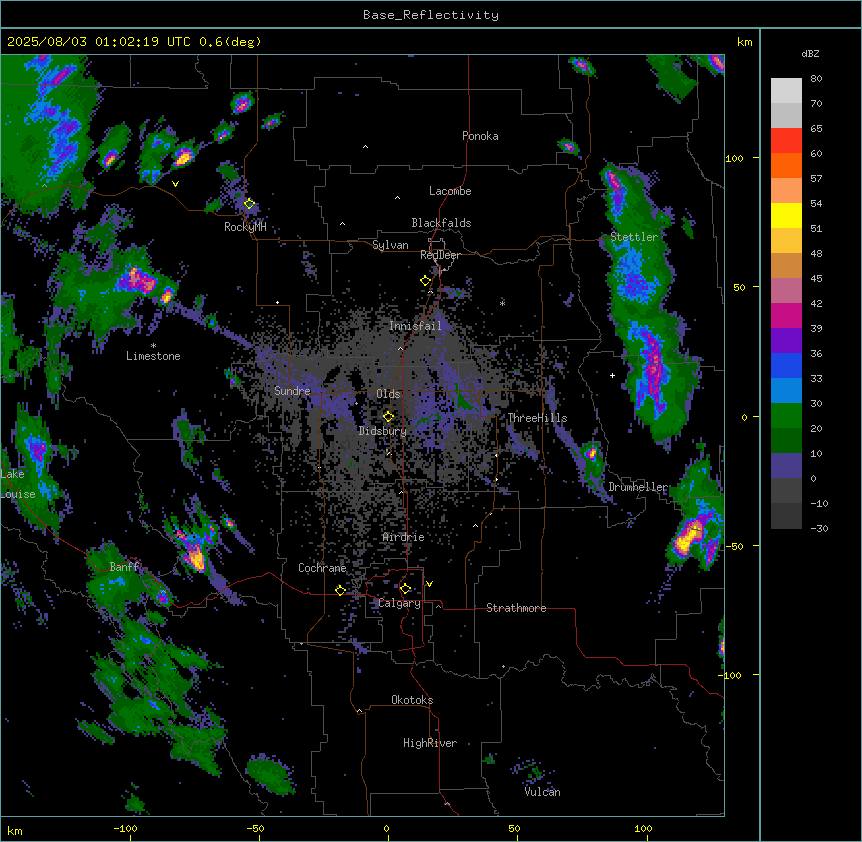Click the Sundre city label
The width and height of the screenshot is (862, 842).
click(292, 391)
